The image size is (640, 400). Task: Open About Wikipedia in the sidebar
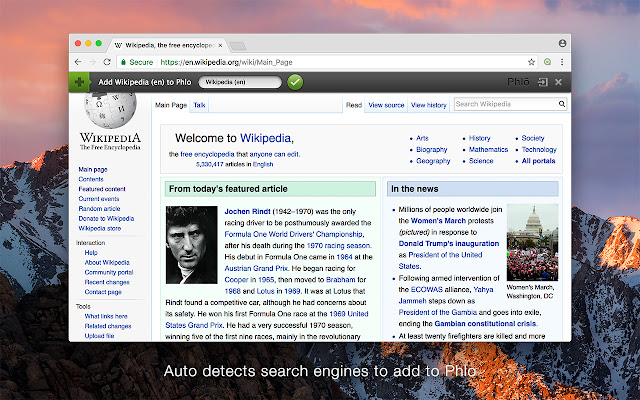(107, 262)
